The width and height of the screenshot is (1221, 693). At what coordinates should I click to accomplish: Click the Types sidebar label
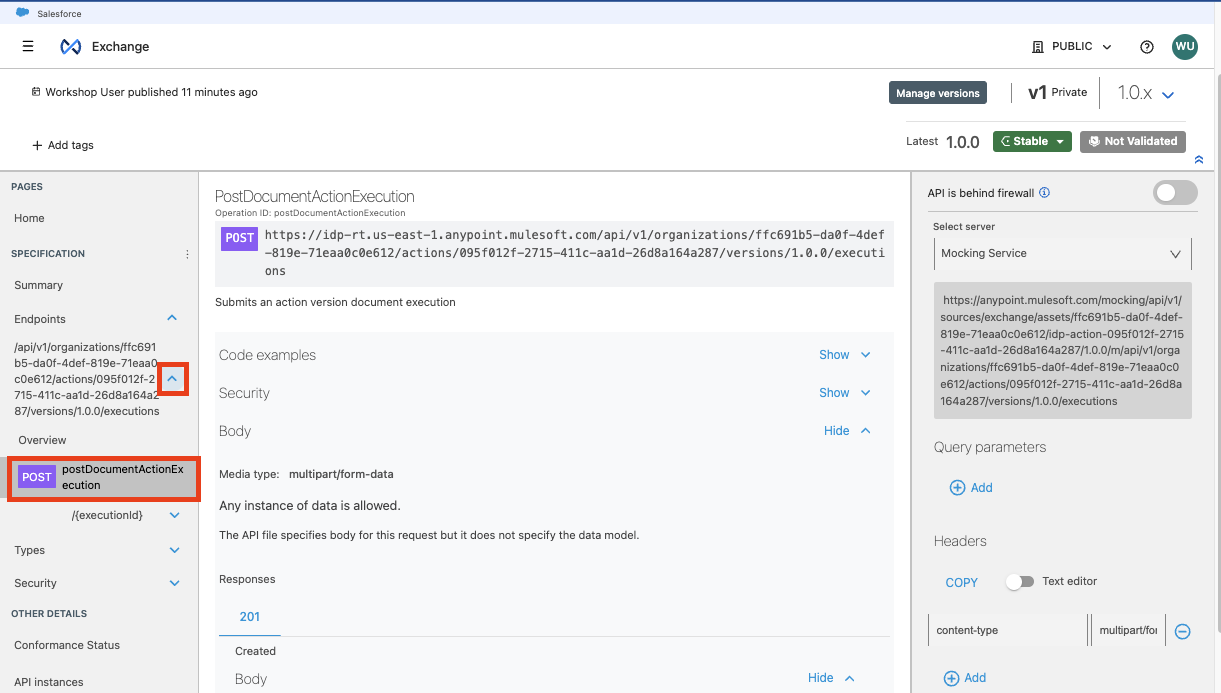[29, 550]
